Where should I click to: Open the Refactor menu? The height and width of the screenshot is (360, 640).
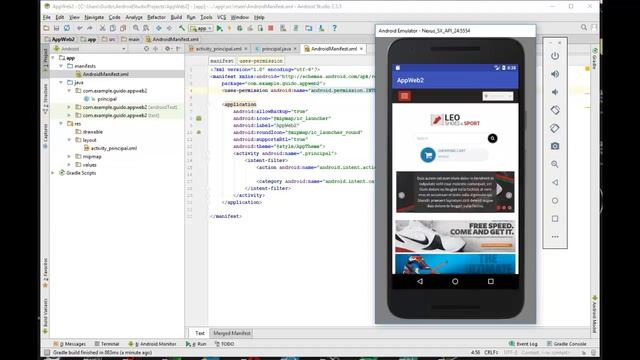156,17
